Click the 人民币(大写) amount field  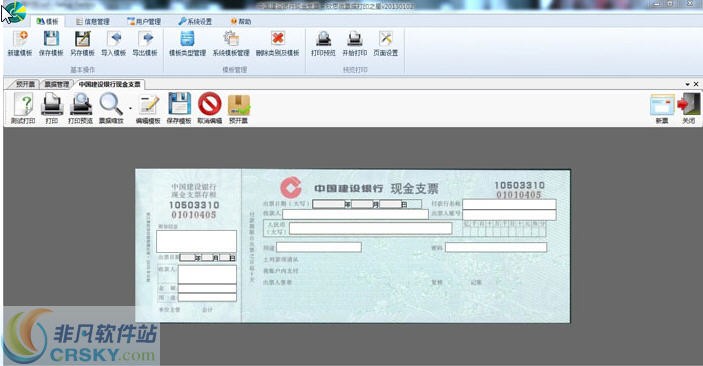[x=371, y=228]
